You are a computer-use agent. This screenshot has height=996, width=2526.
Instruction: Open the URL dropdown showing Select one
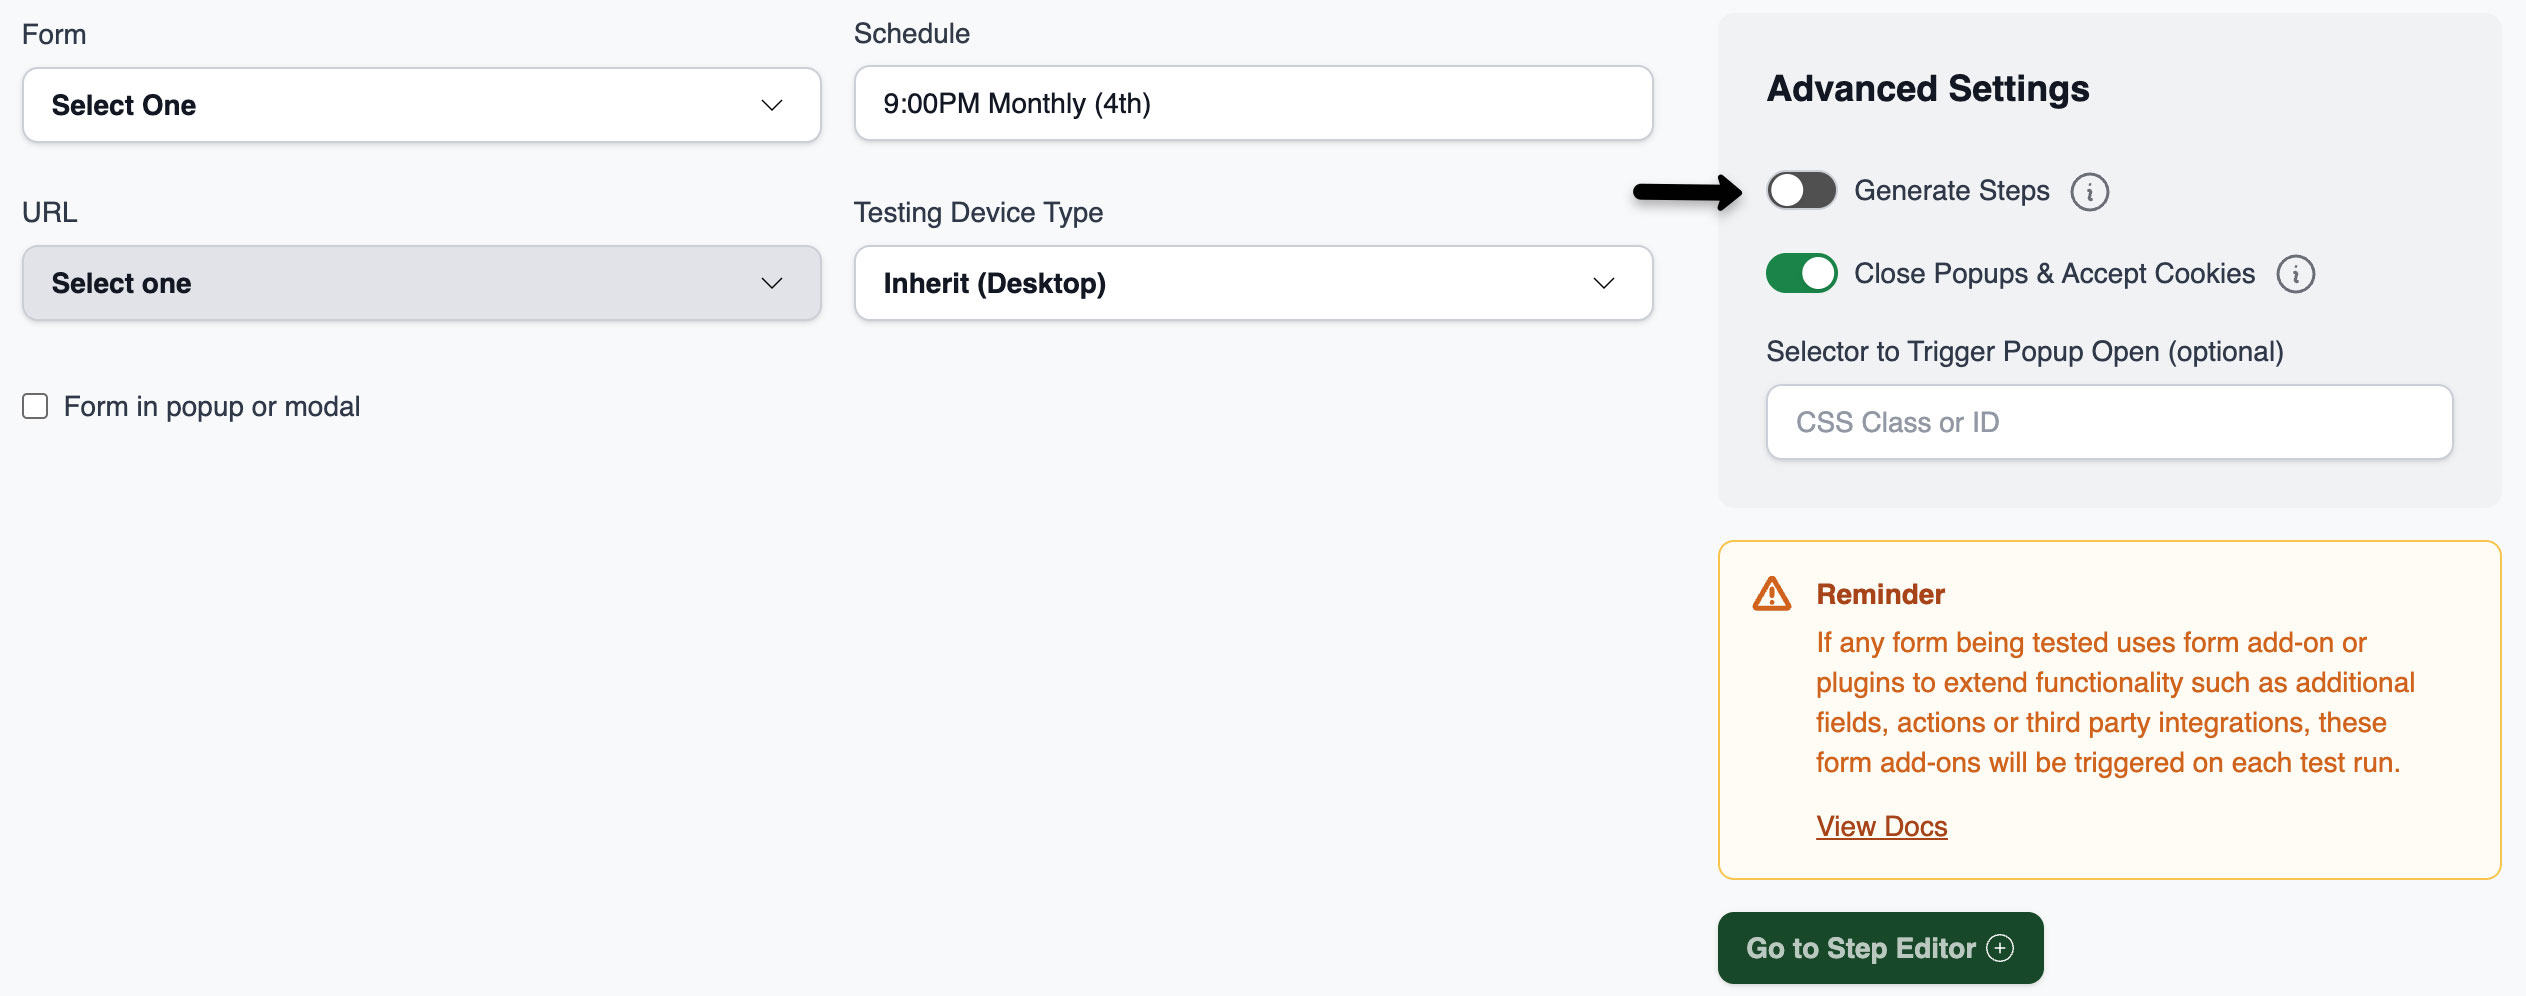tap(421, 283)
